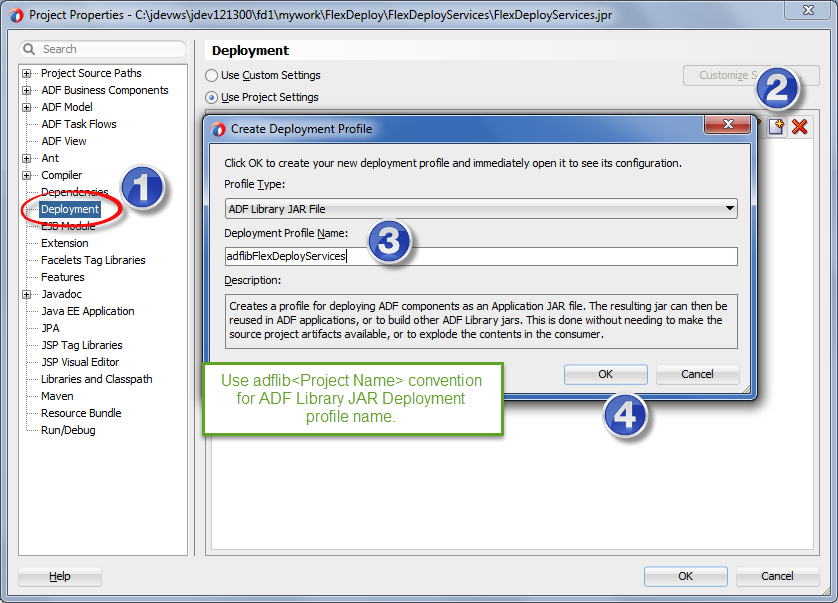838x603 pixels.
Task: Select Compiler label in tree
Action: coord(61,175)
